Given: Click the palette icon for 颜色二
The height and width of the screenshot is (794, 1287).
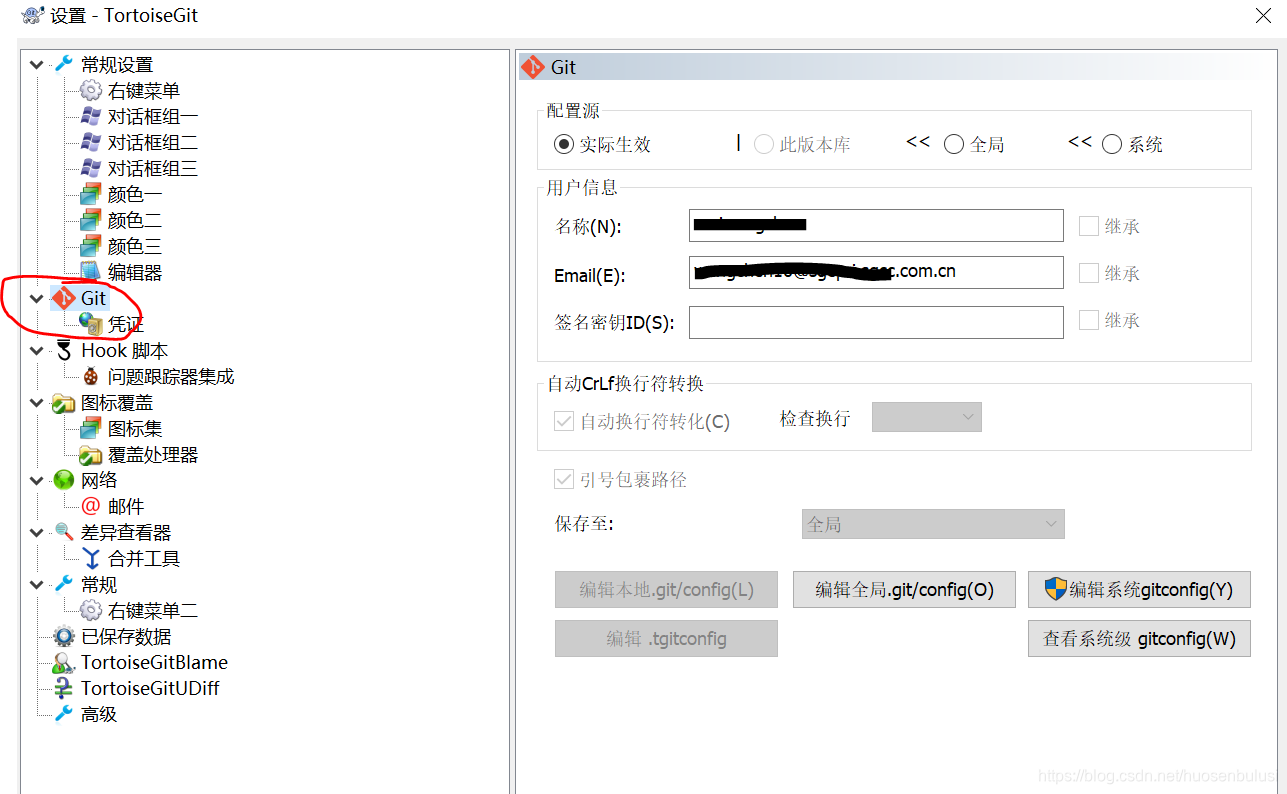Looking at the screenshot, I should pyautogui.click(x=91, y=221).
